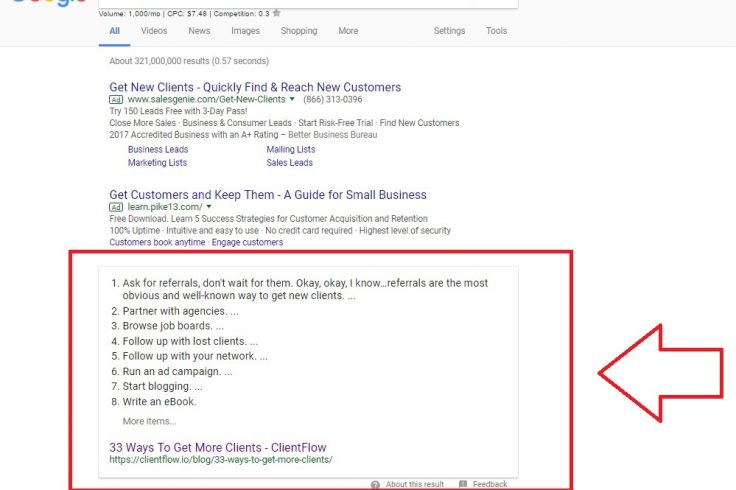
Task: Open the Mailing Lists sitelink
Action: click(290, 150)
